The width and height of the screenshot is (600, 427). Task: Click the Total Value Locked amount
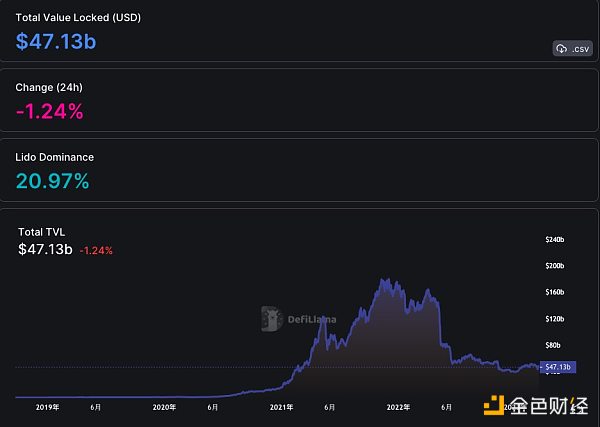click(56, 41)
